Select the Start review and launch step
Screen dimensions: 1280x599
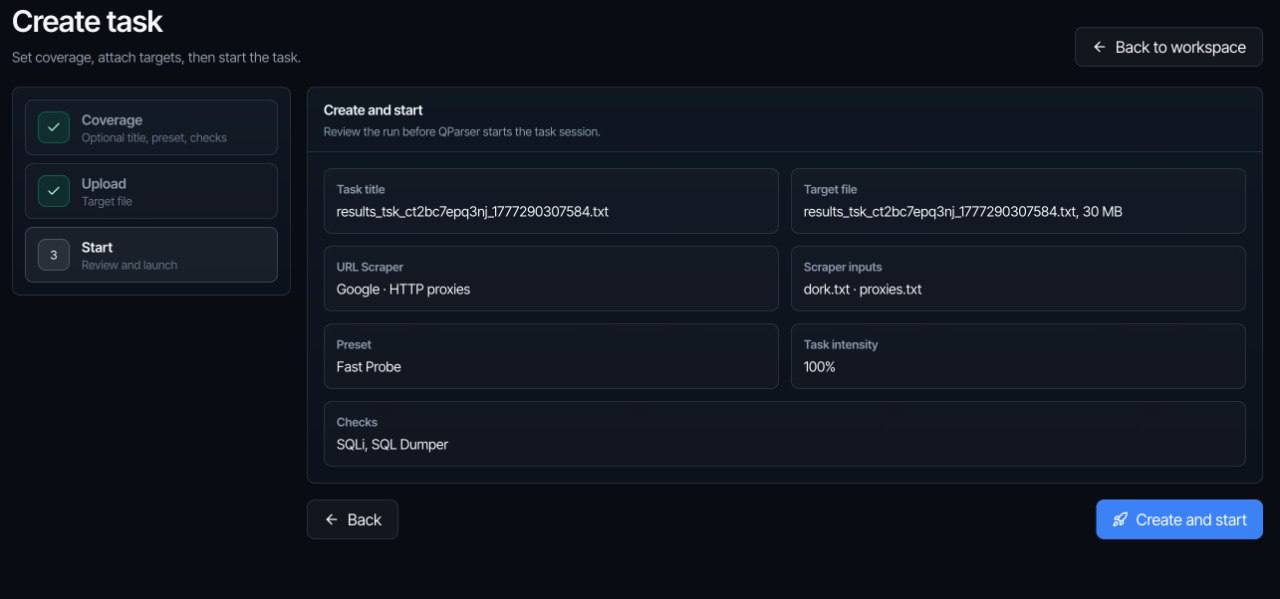tap(151, 255)
